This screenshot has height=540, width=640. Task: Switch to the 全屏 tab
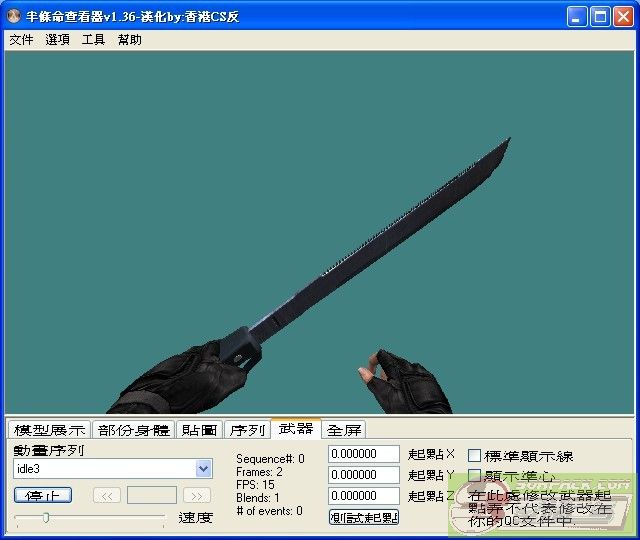click(x=344, y=430)
